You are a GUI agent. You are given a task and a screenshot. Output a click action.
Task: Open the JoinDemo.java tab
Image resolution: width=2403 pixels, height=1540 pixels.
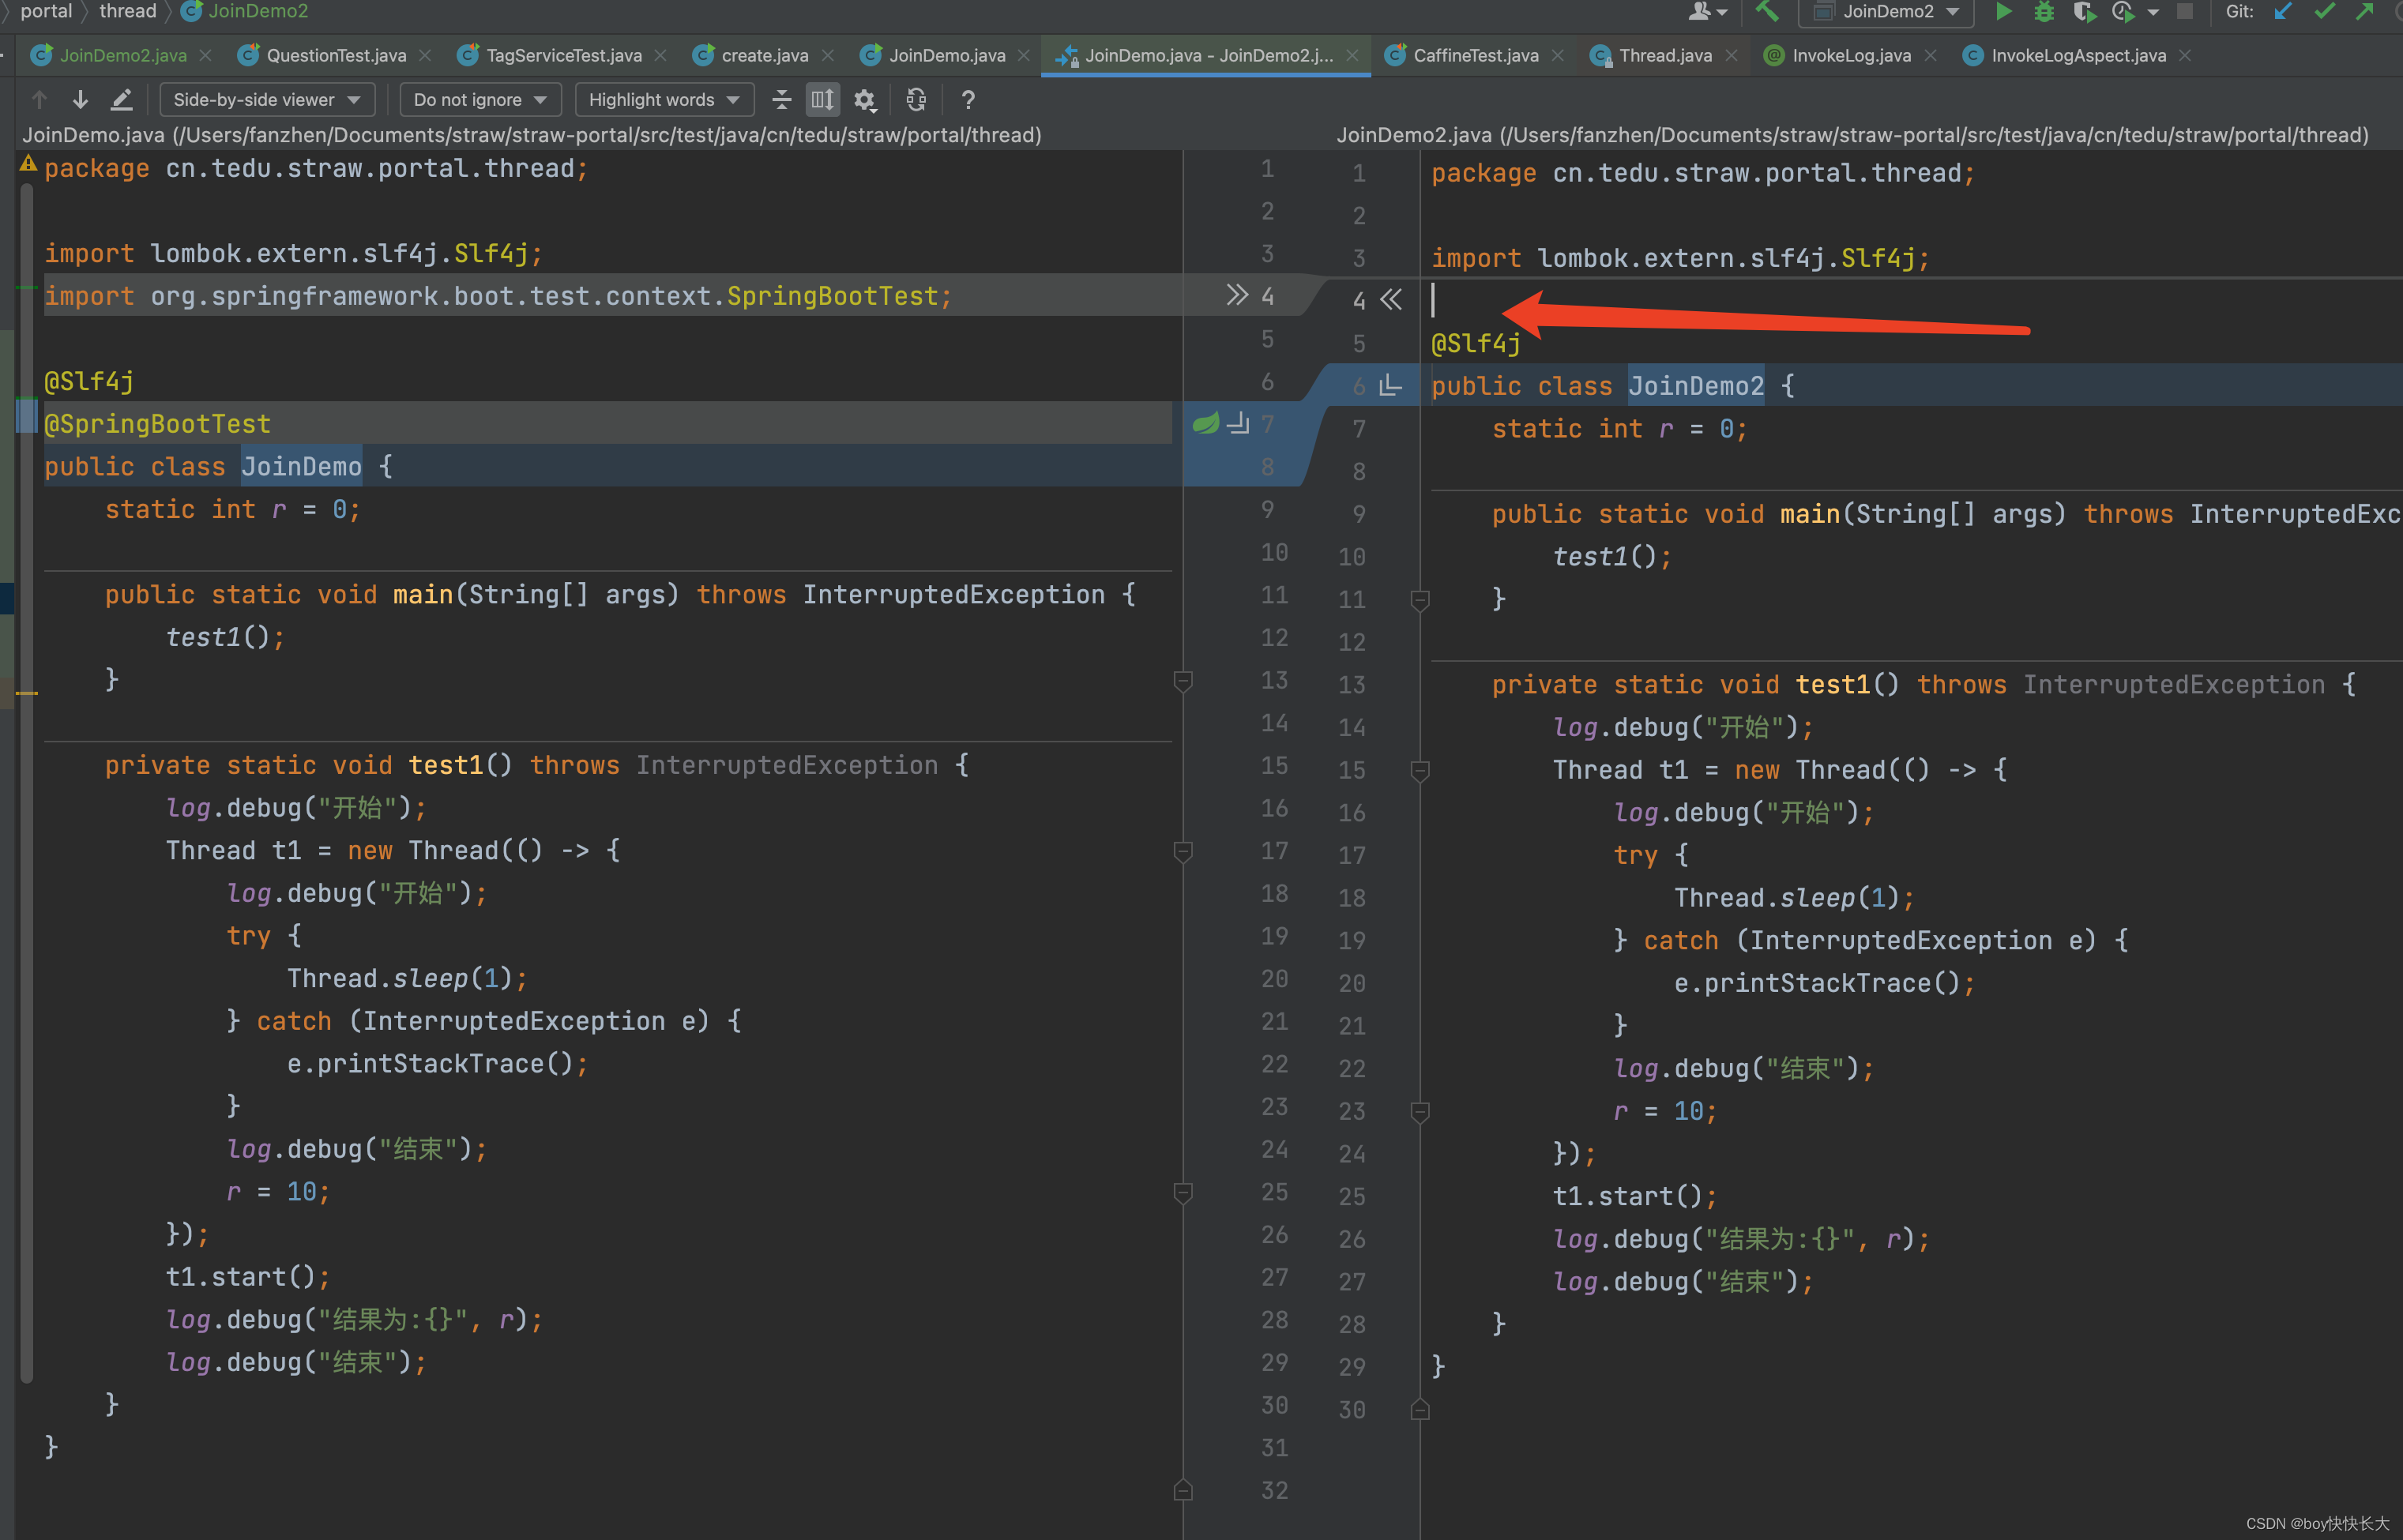[x=947, y=55]
